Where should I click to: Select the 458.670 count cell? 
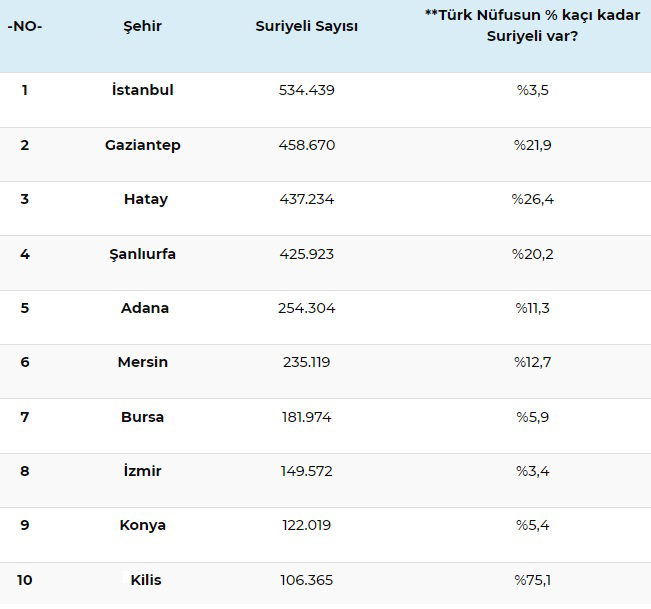click(307, 145)
